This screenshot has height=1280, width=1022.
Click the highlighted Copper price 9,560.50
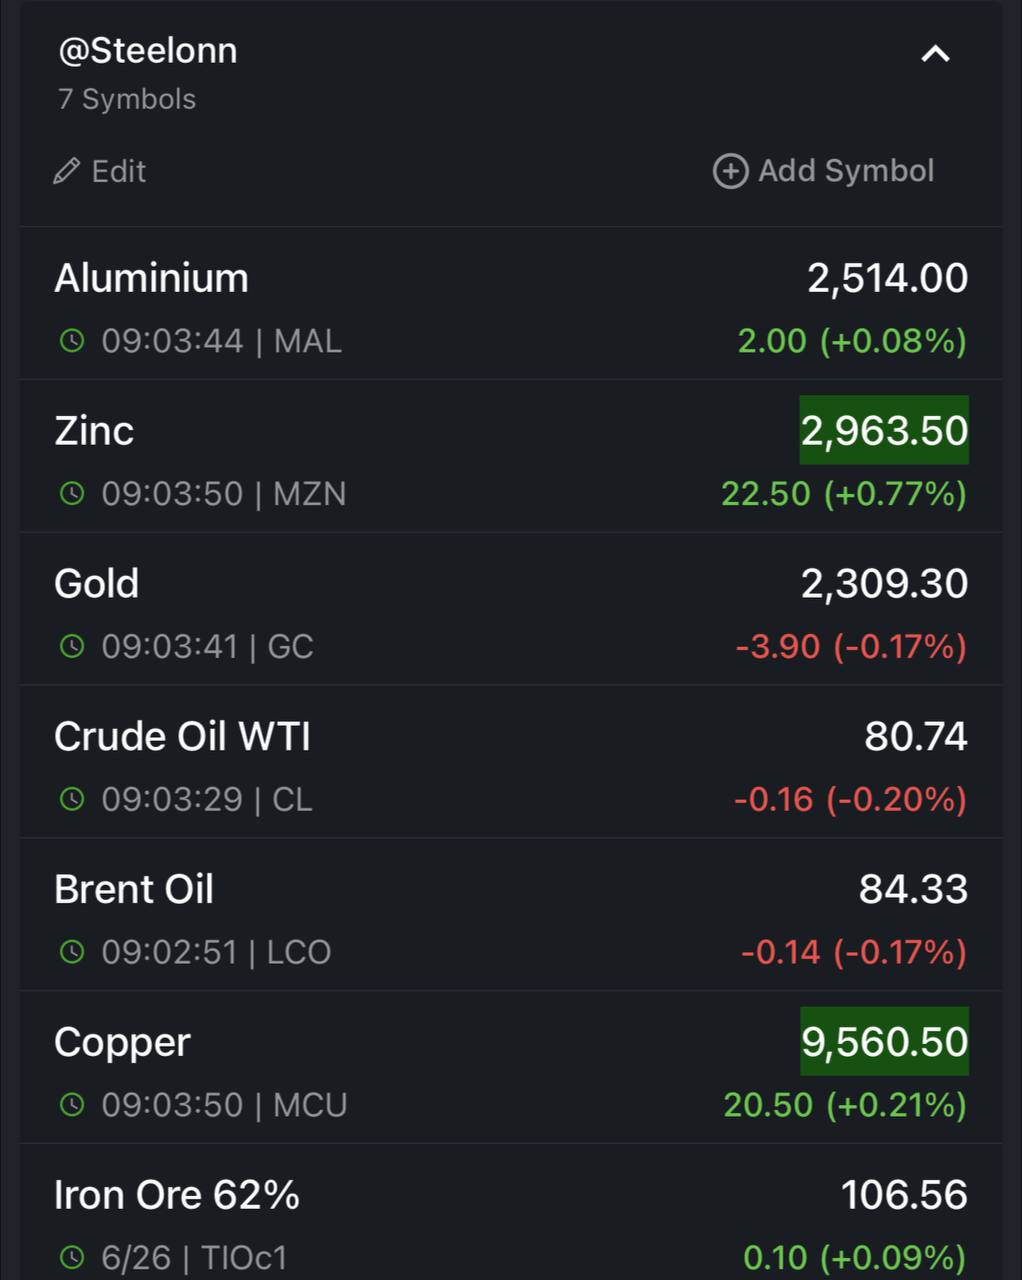coord(884,1041)
